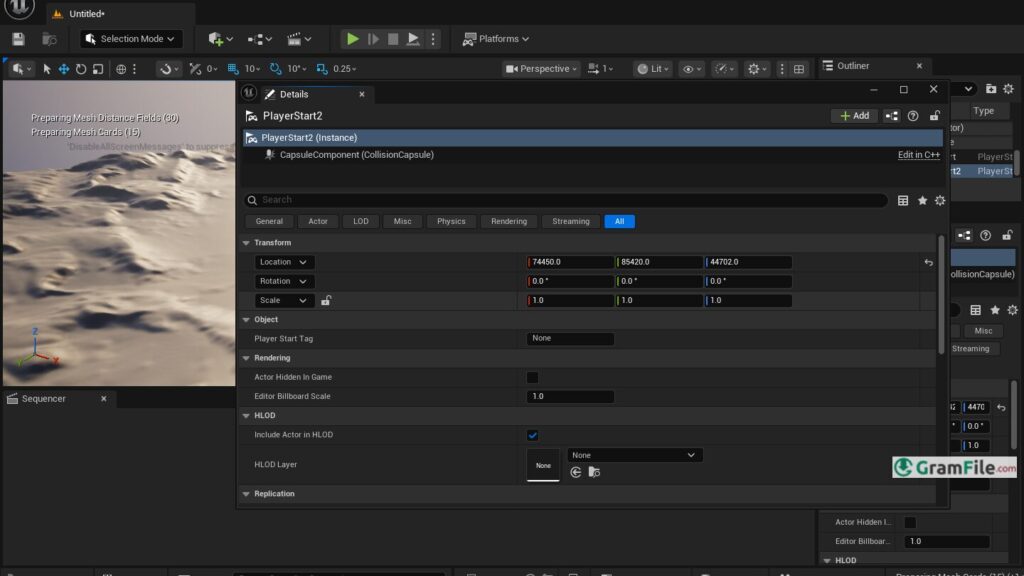Image resolution: width=1024 pixels, height=576 pixels.
Task: Open the Selection Mode dropdown
Action: click(x=131, y=39)
